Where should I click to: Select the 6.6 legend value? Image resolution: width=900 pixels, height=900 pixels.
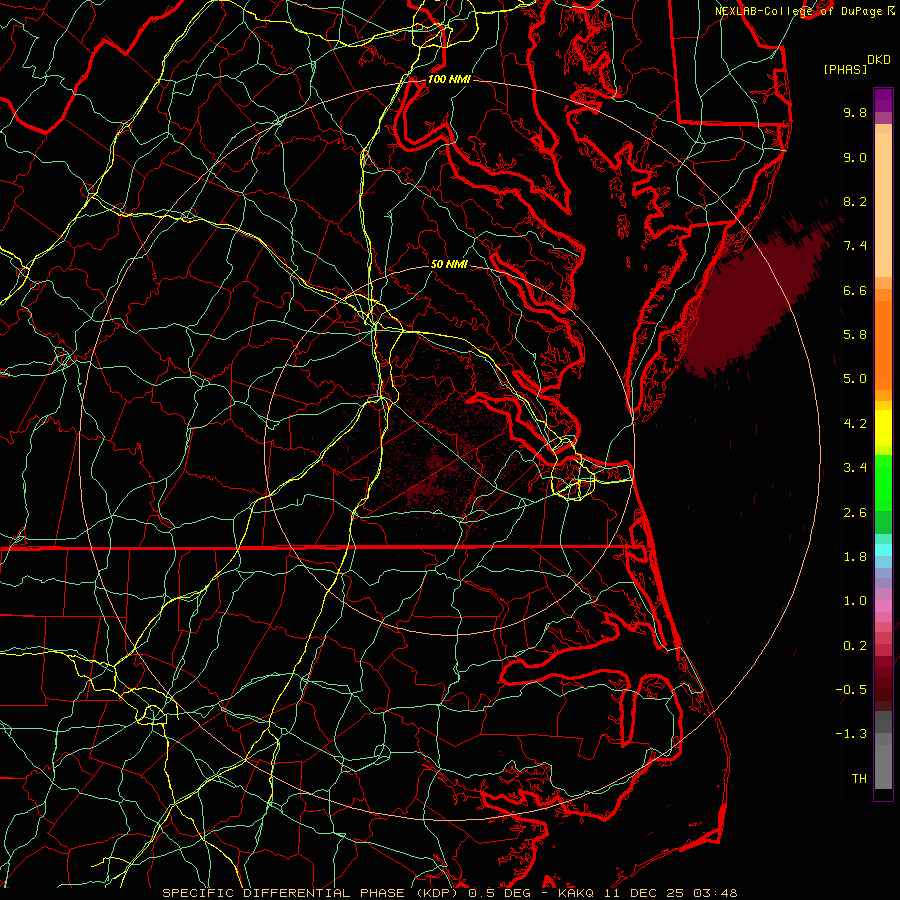pyautogui.click(x=855, y=290)
